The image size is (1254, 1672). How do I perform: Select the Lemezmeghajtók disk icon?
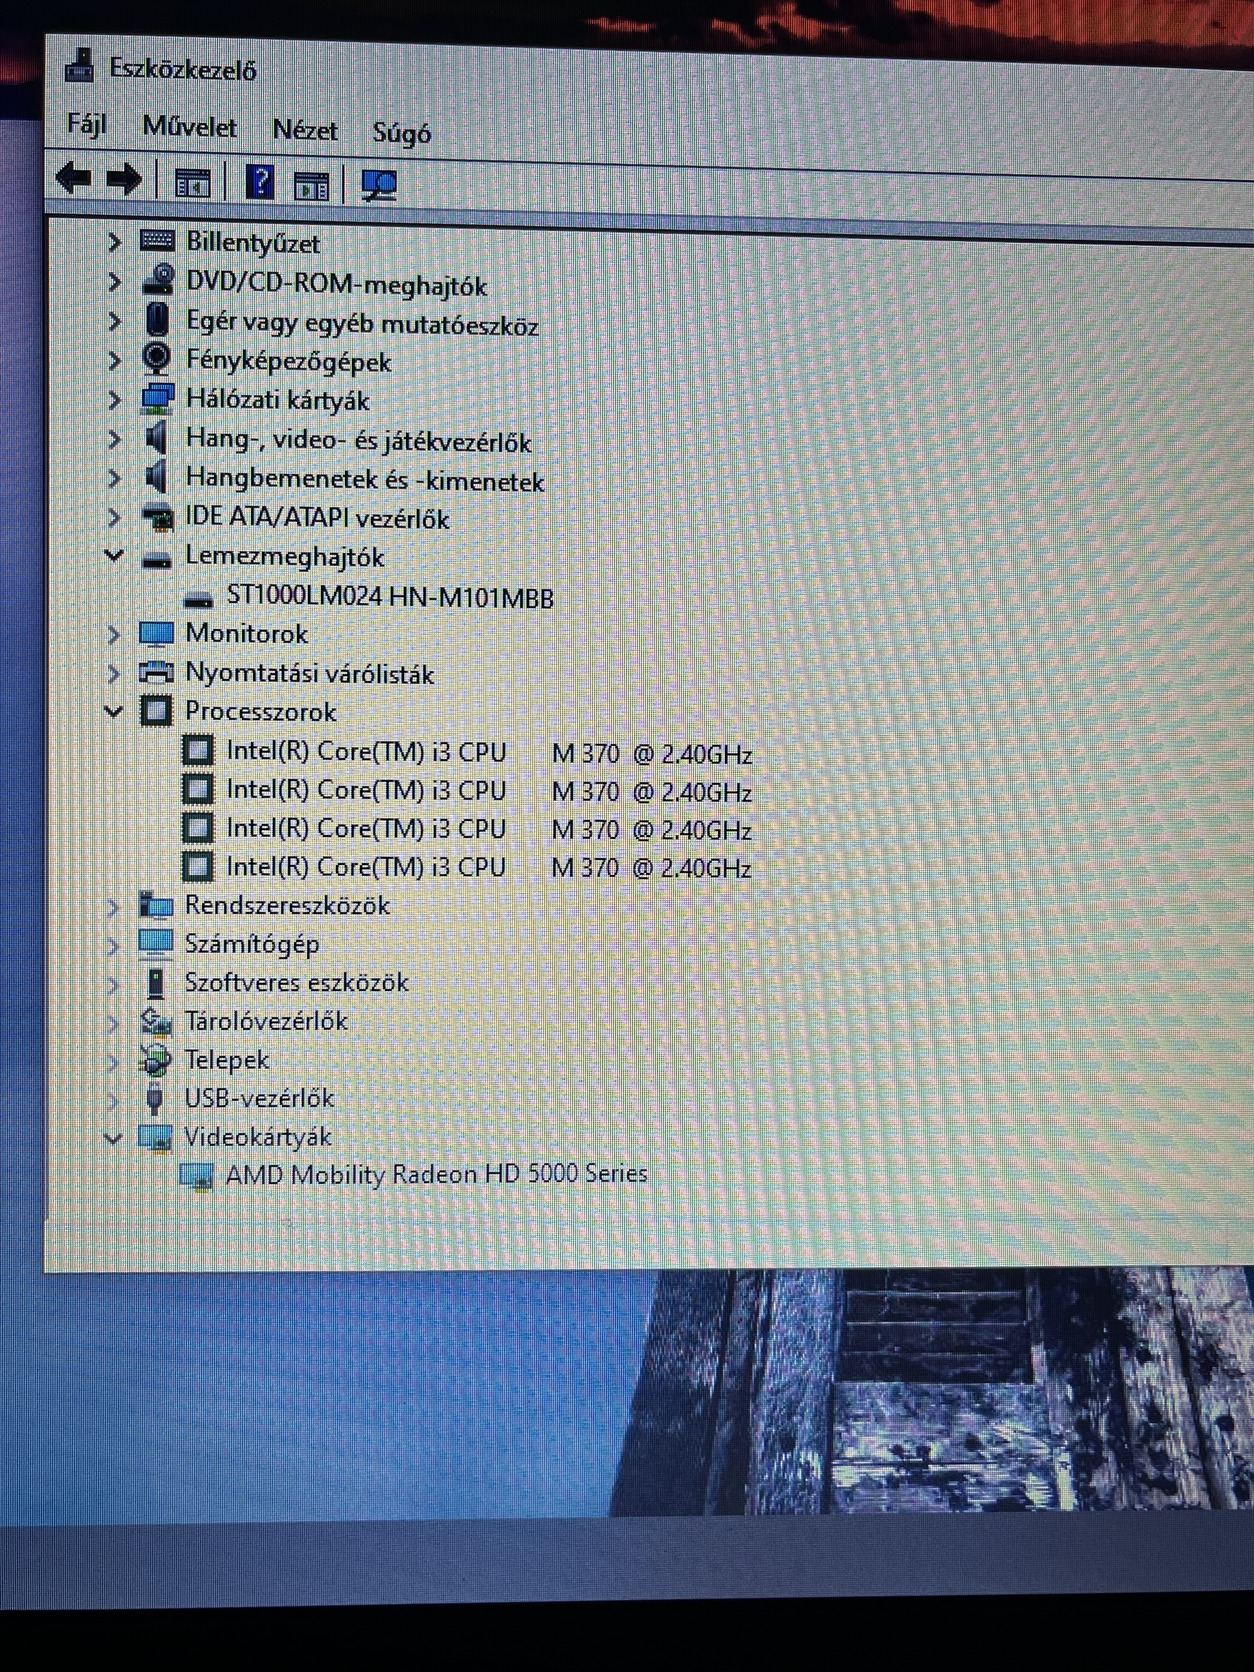157,558
